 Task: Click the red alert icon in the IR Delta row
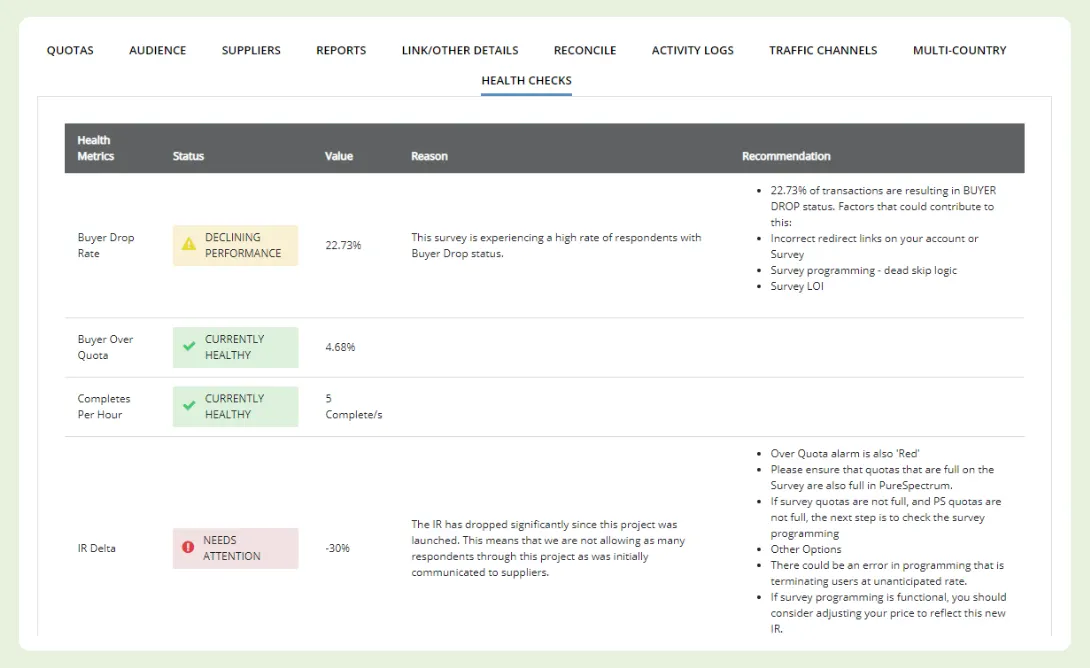coord(188,548)
